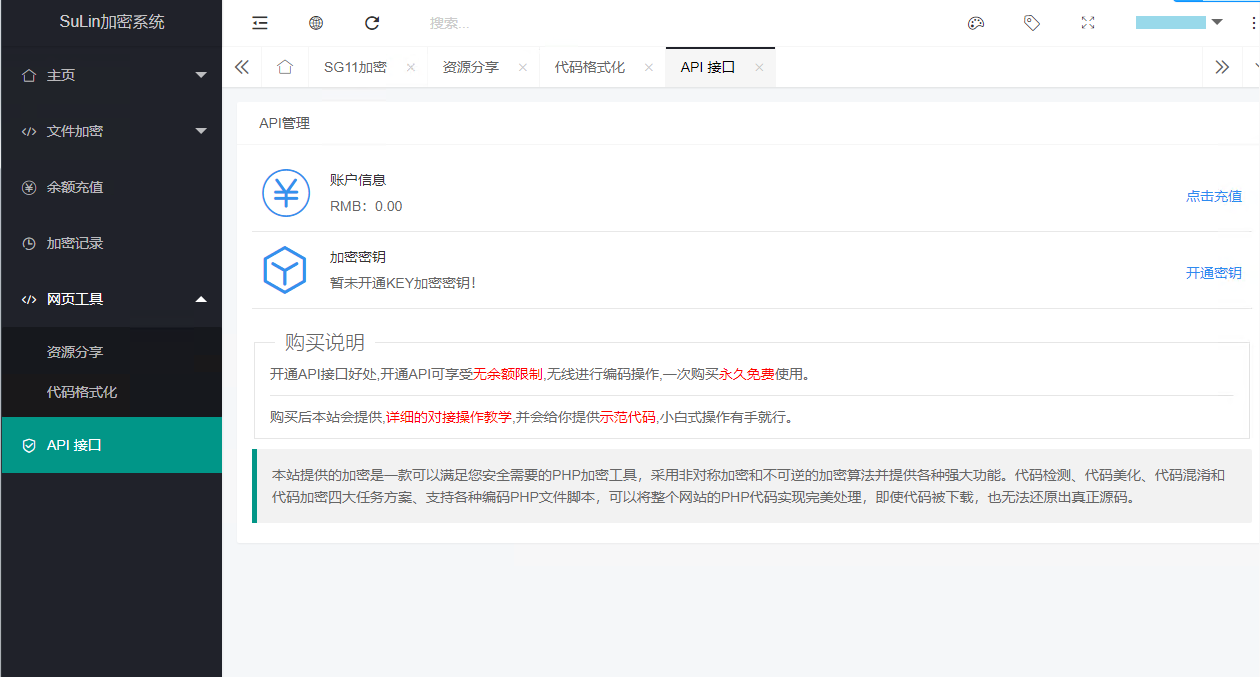This screenshot has height=677, width=1260.
Task: Refresh the page with the reload icon
Action: tap(372, 22)
